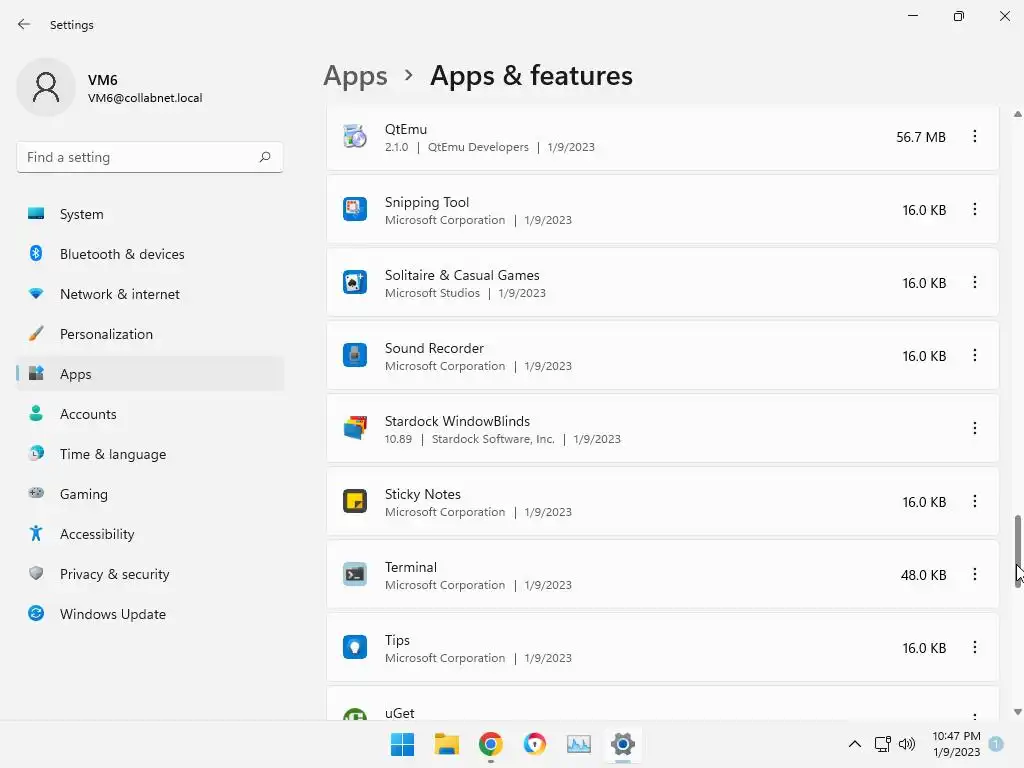Screen dimensions: 1024x768
Task: Open the Windows Start menu
Action: [x=402, y=744]
